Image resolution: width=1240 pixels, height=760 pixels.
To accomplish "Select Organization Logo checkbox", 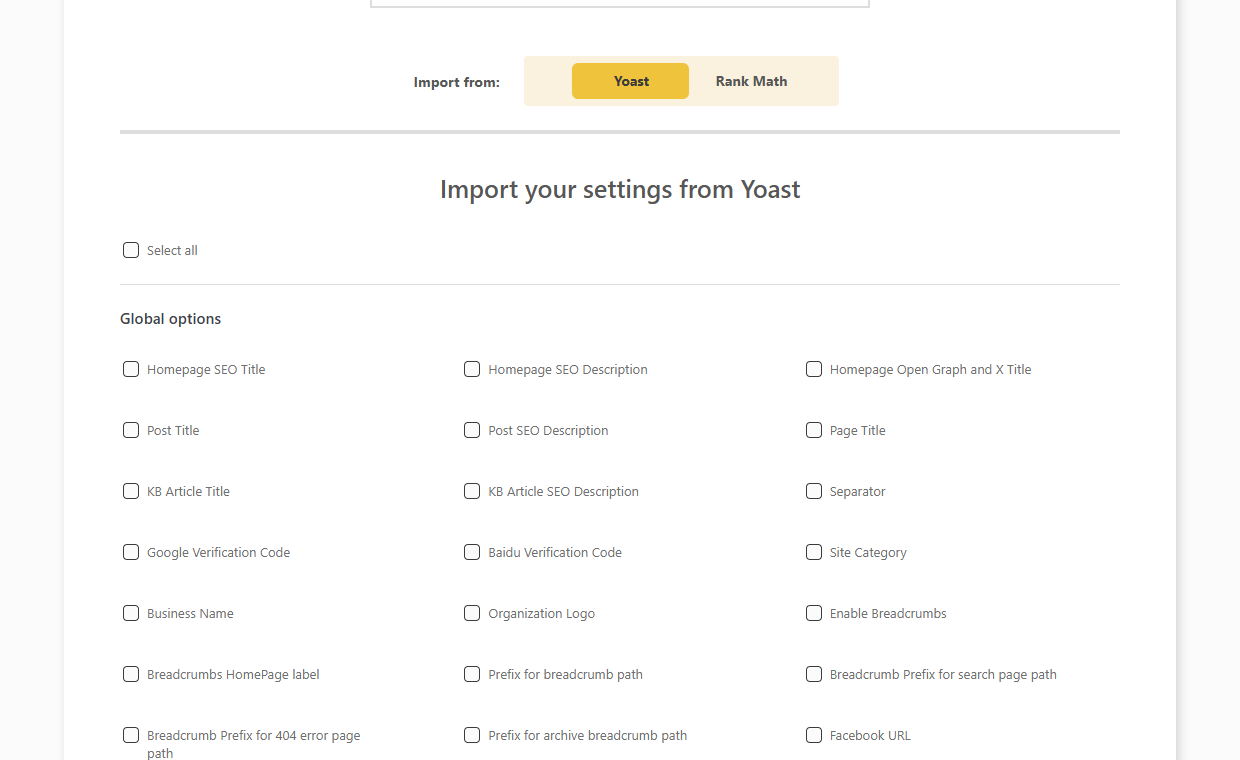I will tap(472, 613).
